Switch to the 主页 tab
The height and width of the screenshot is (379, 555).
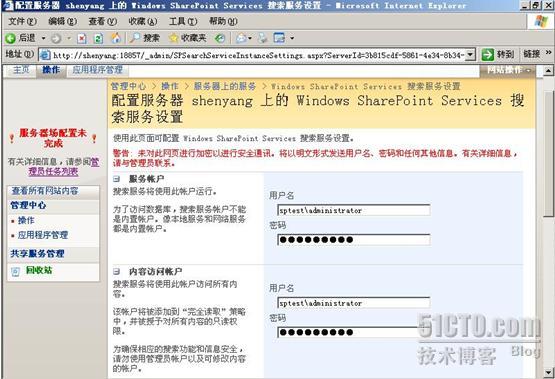[21, 69]
